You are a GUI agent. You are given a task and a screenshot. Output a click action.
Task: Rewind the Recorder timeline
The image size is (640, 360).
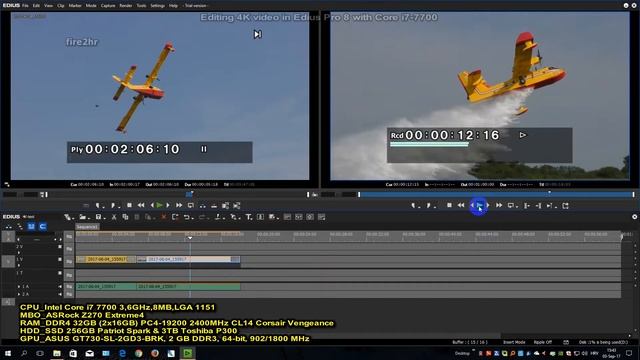click(x=461, y=205)
